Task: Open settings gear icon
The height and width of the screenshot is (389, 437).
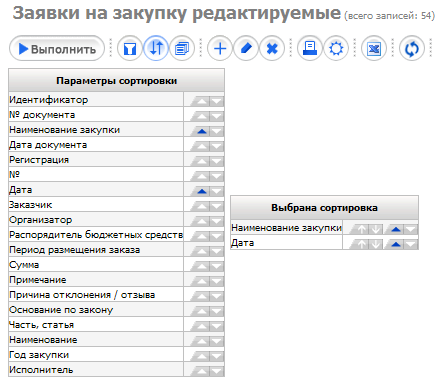Action: [336, 49]
